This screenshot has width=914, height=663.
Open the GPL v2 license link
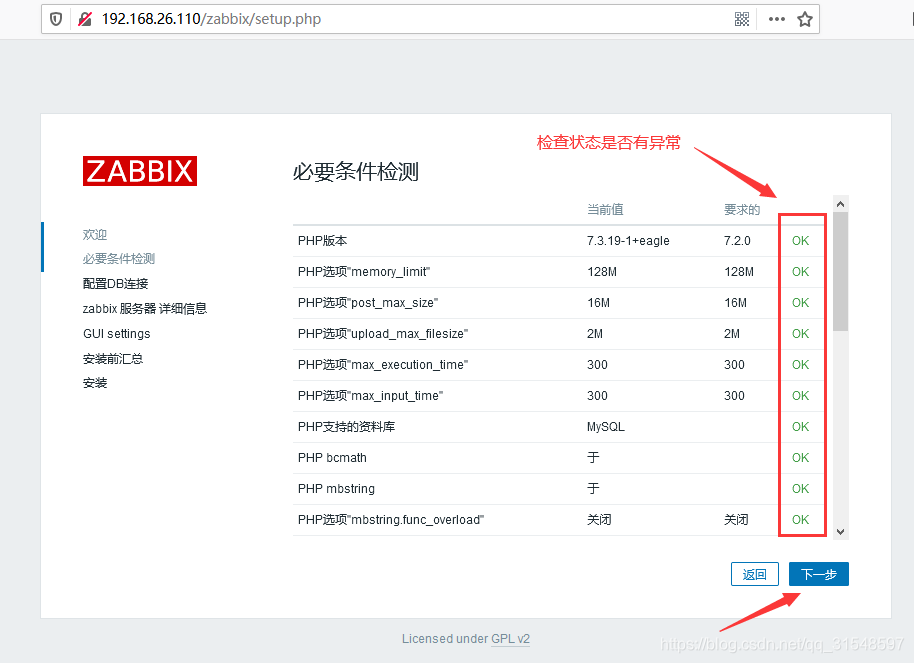coord(511,639)
